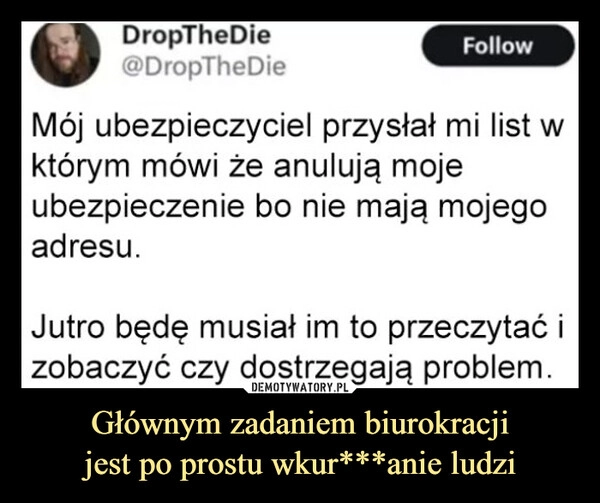Click the word "dostrzegają" in the last line
Image resolution: width=600 pixels, height=503 pixels.
(327, 370)
